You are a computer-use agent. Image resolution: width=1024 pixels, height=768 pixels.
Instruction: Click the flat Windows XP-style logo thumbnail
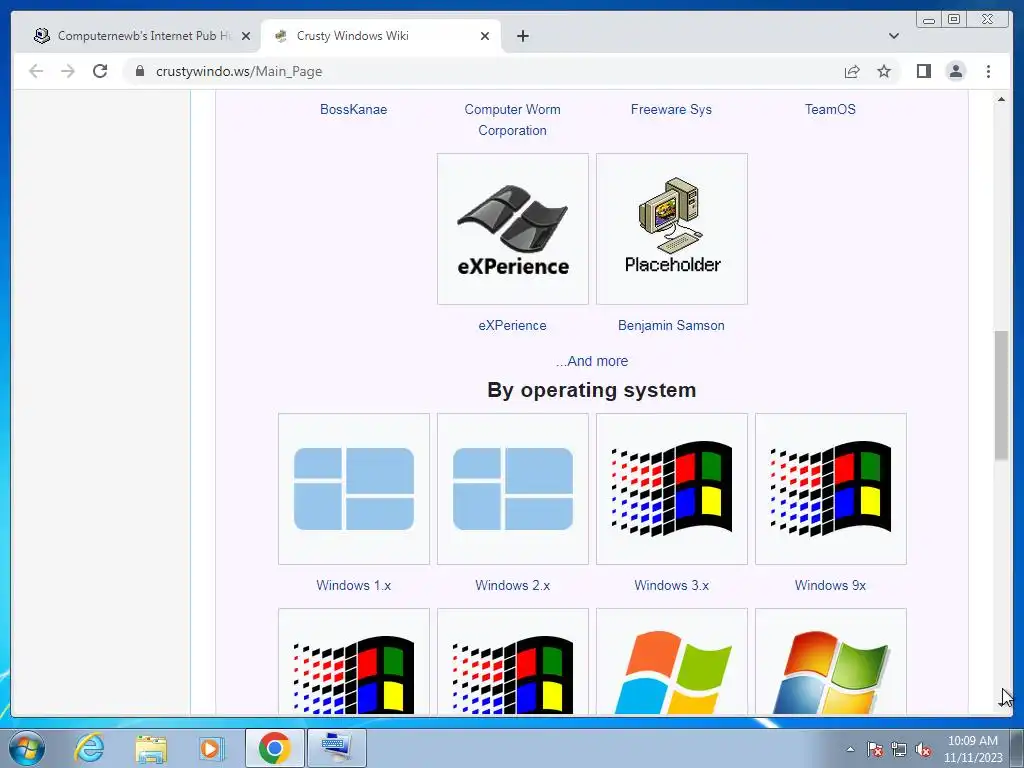click(x=671, y=662)
